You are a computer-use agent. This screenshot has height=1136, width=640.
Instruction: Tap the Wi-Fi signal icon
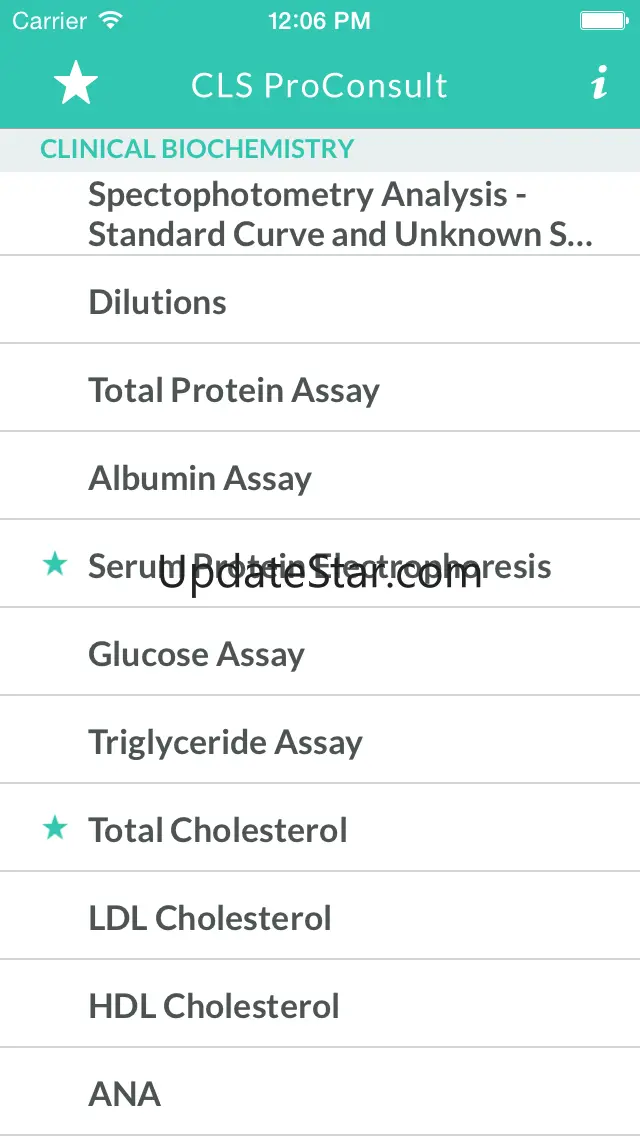pyautogui.click(x=111, y=20)
